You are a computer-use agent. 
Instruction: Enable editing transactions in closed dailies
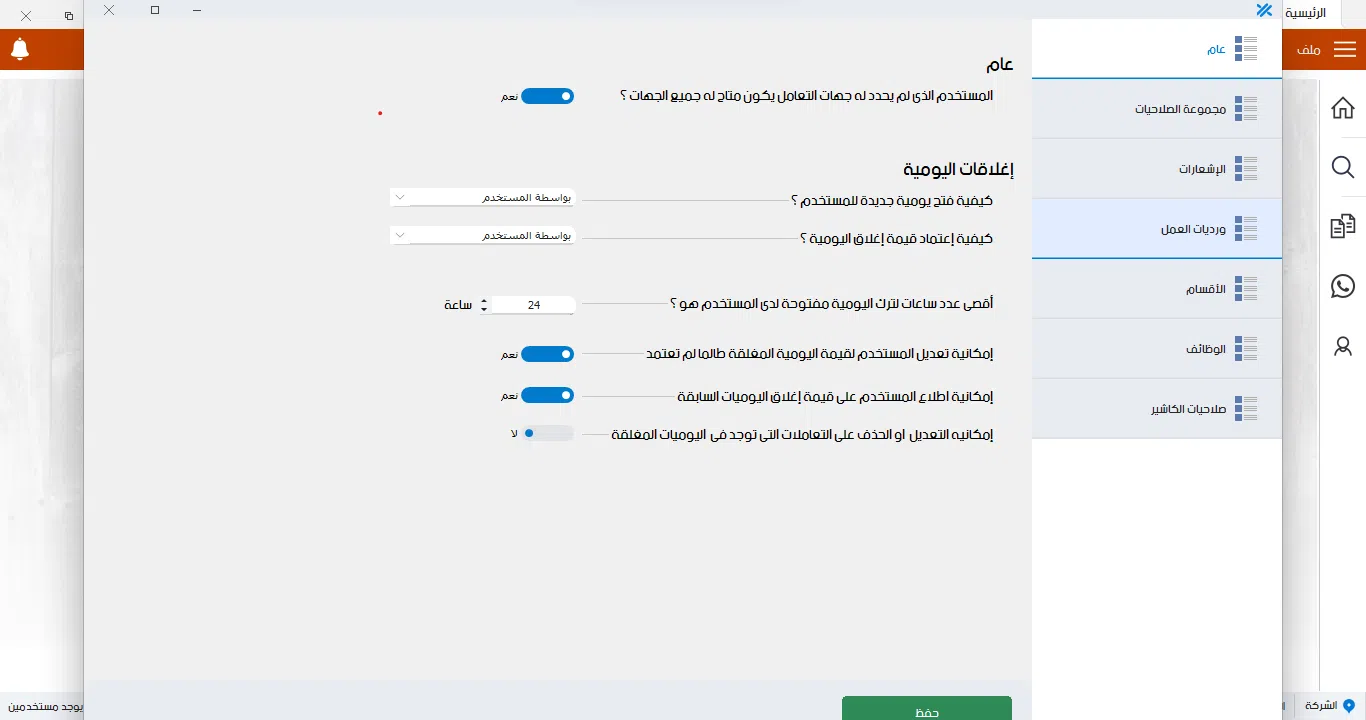(547, 433)
